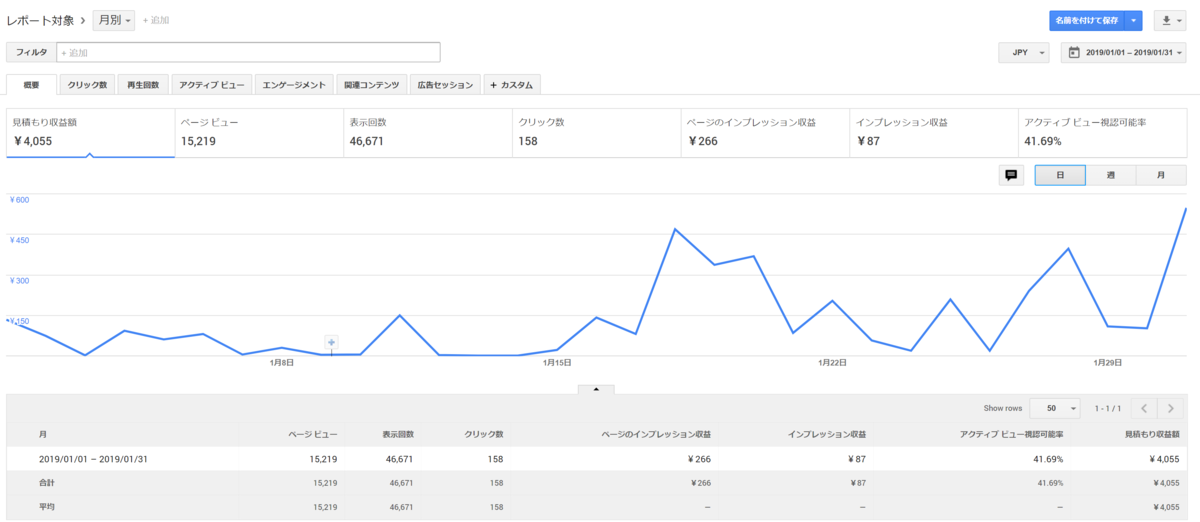Image resolution: width=1200 pixels, height=522 pixels.
Task: Click the 41.69% cell in the date row
Action: (x=1049, y=459)
